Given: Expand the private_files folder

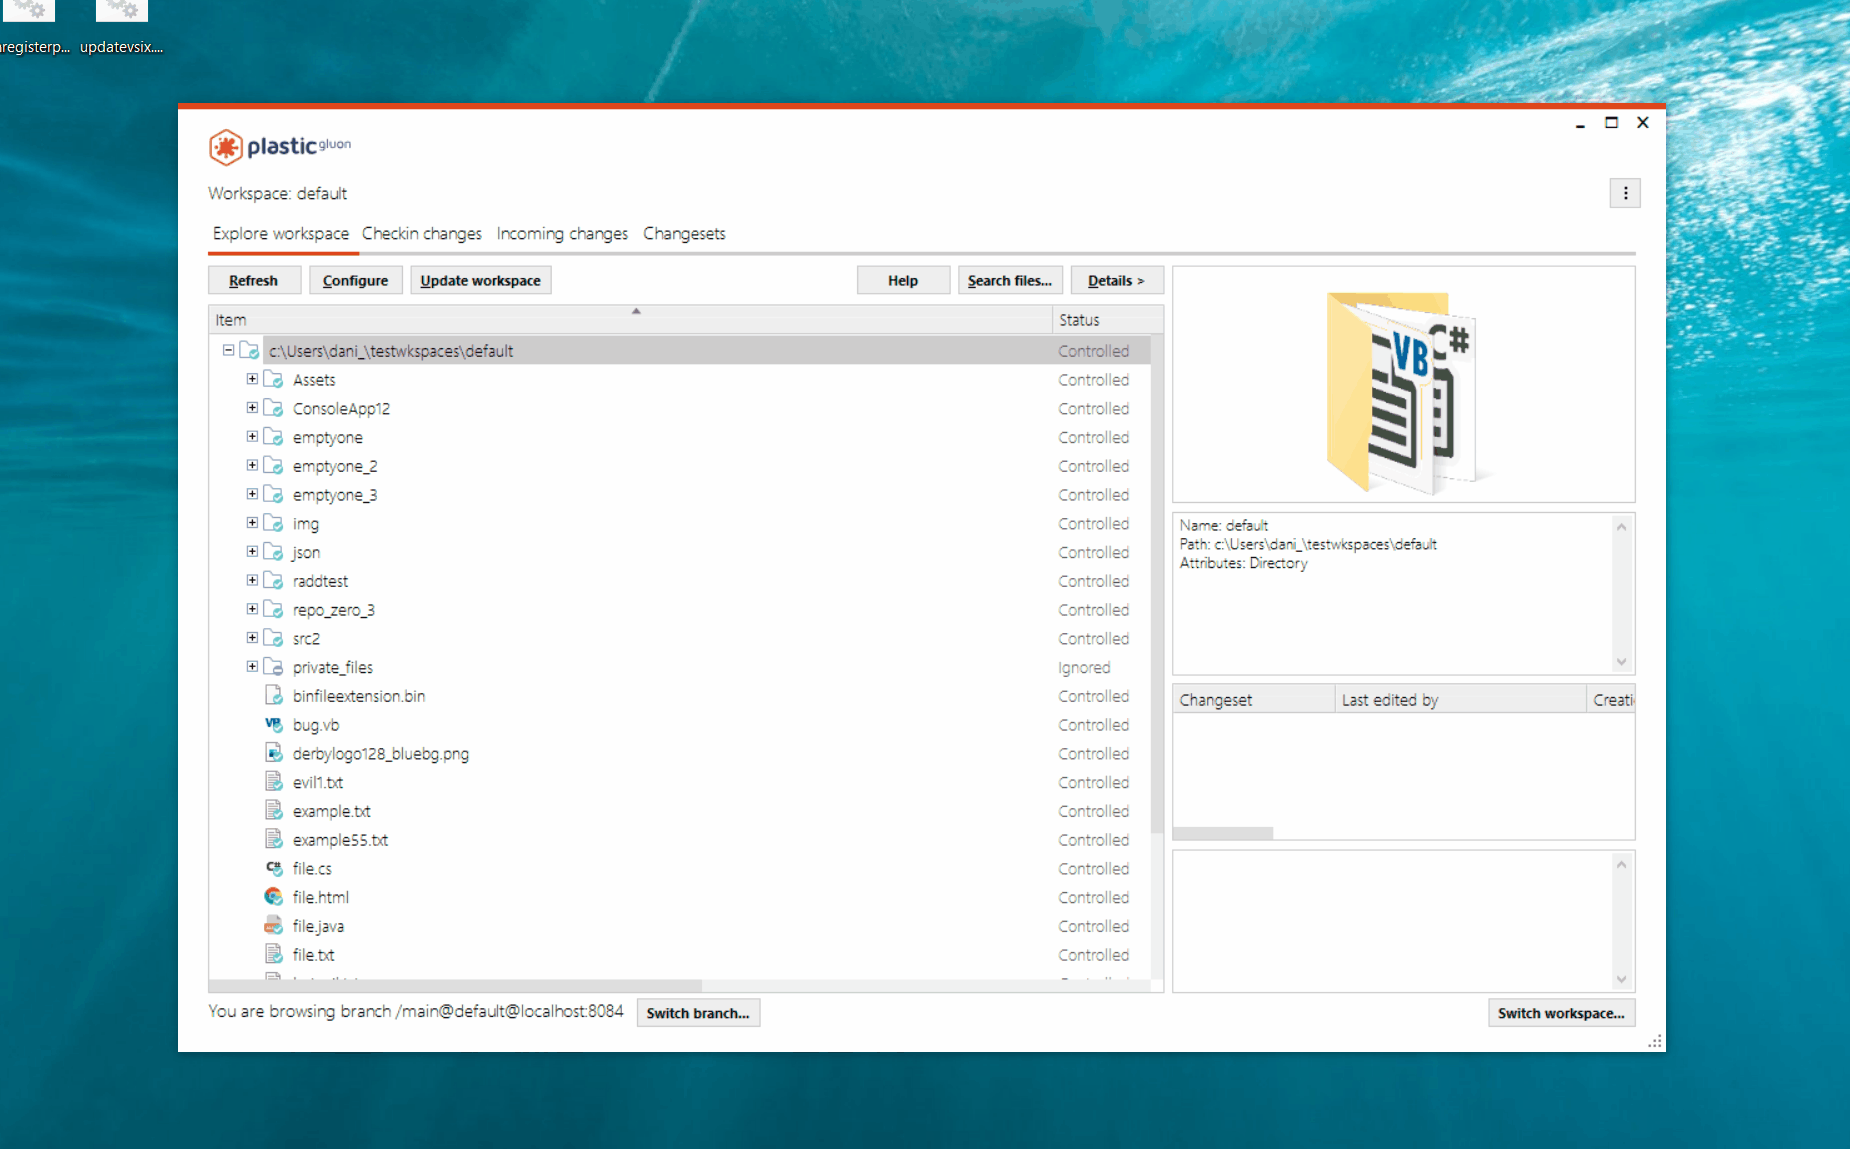Looking at the screenshot, I should point(251,666).
